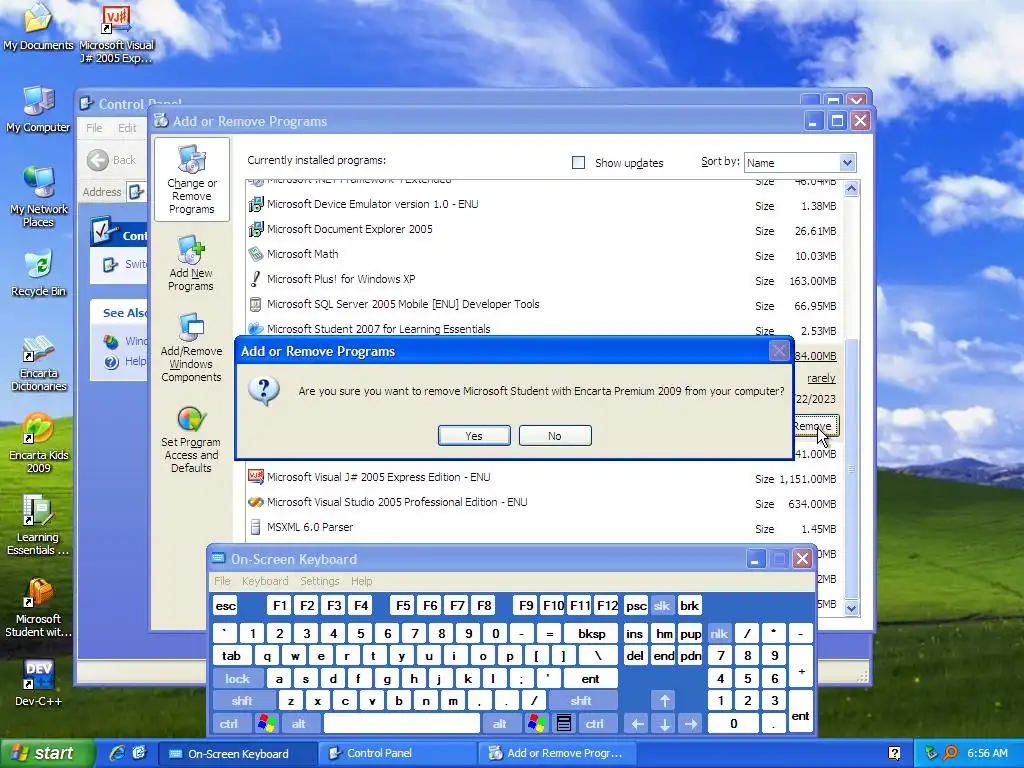This screenshot has width=1024, height=768.
Task: Click the bksp key on on-screen keyboard
Action: tap(592, 633)
